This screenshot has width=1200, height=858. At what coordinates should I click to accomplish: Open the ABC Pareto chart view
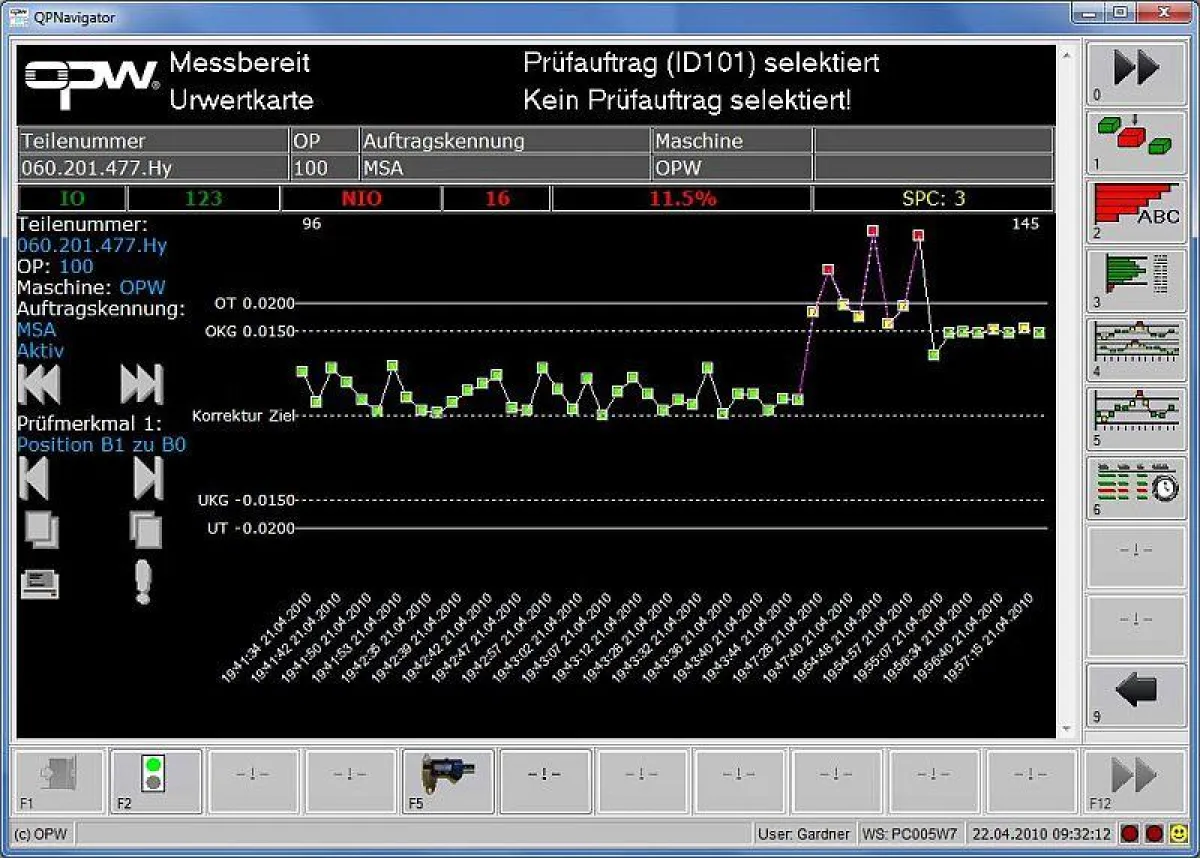pyautogui.click(x=1136, y=210)
